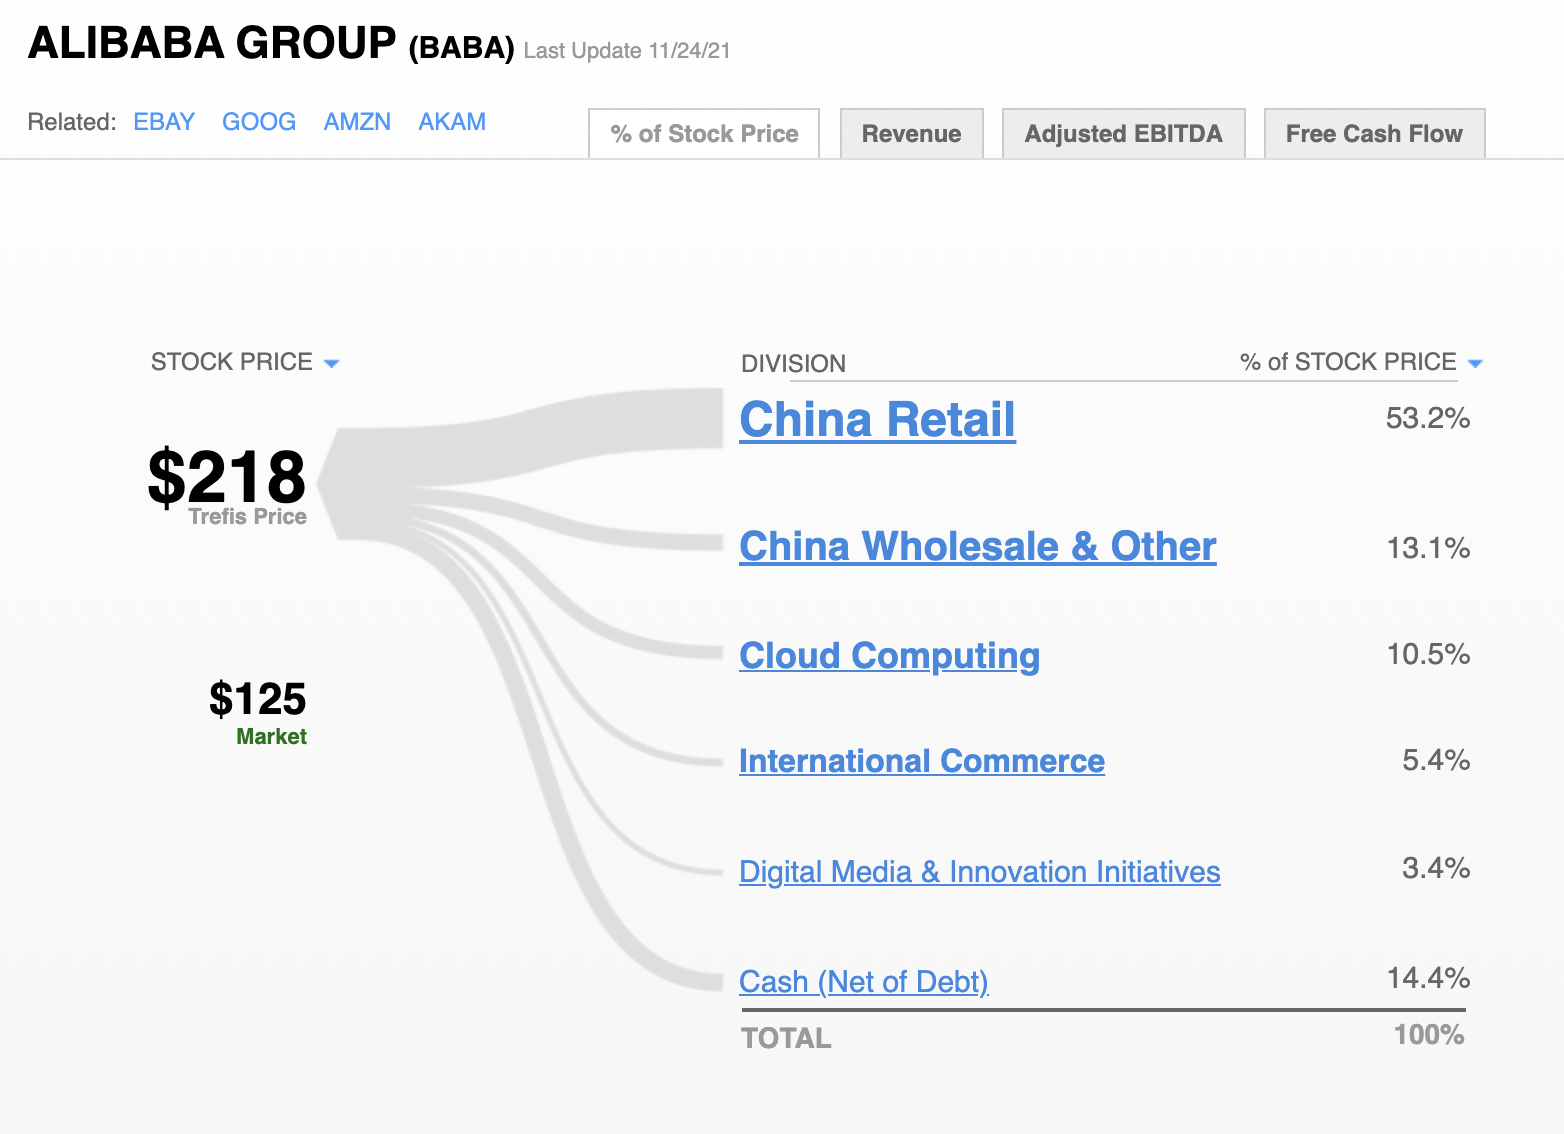Switch to the % of Stock Price tab

pos(704,134)
